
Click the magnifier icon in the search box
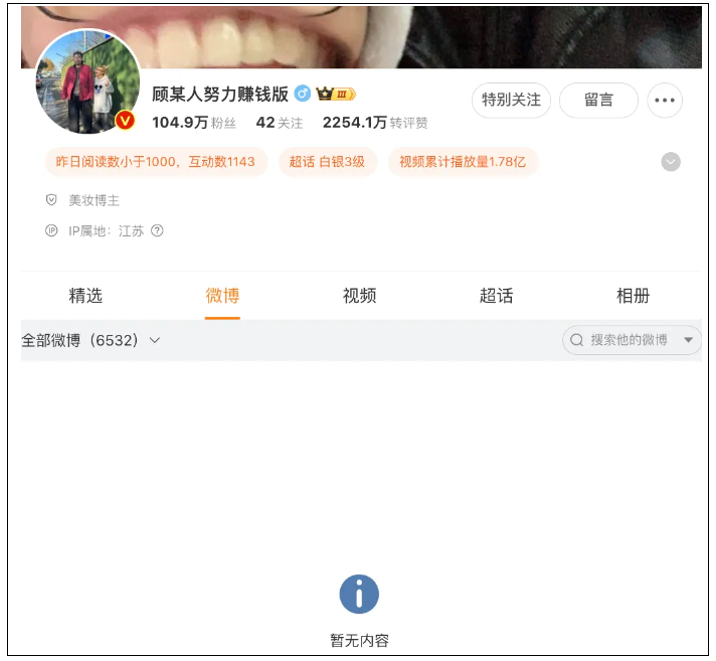click(577, 340)
